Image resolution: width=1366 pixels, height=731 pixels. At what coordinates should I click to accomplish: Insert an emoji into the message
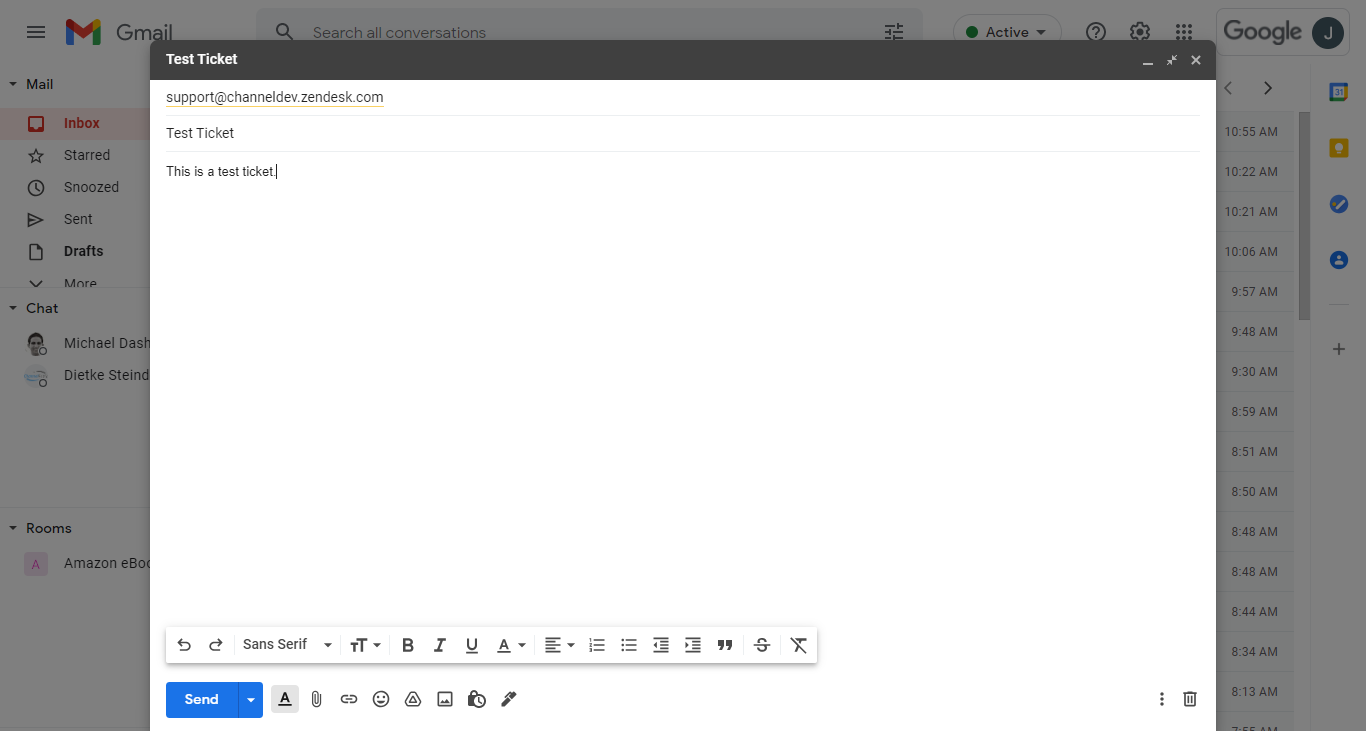point(381,699)
